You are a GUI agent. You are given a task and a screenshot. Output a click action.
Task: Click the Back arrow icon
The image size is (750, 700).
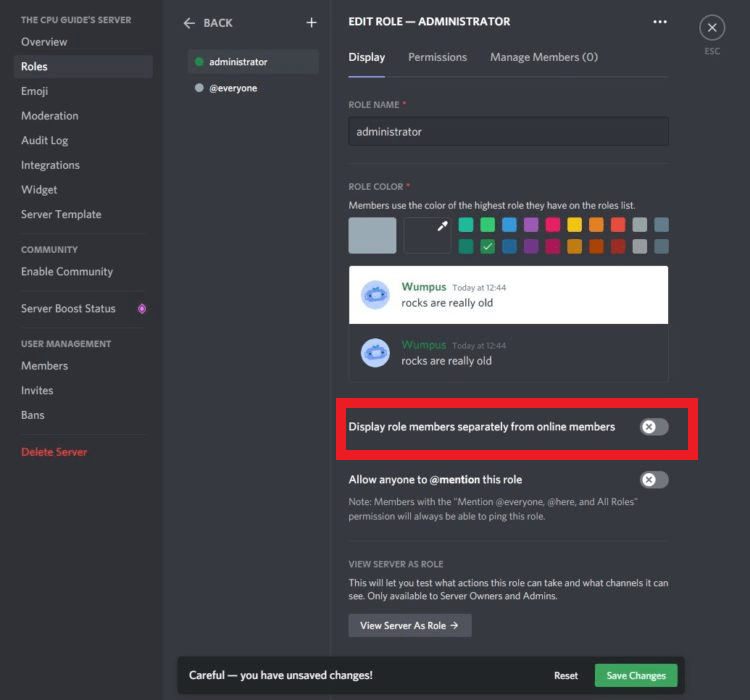pyautogui.click(x=189, y=23)
